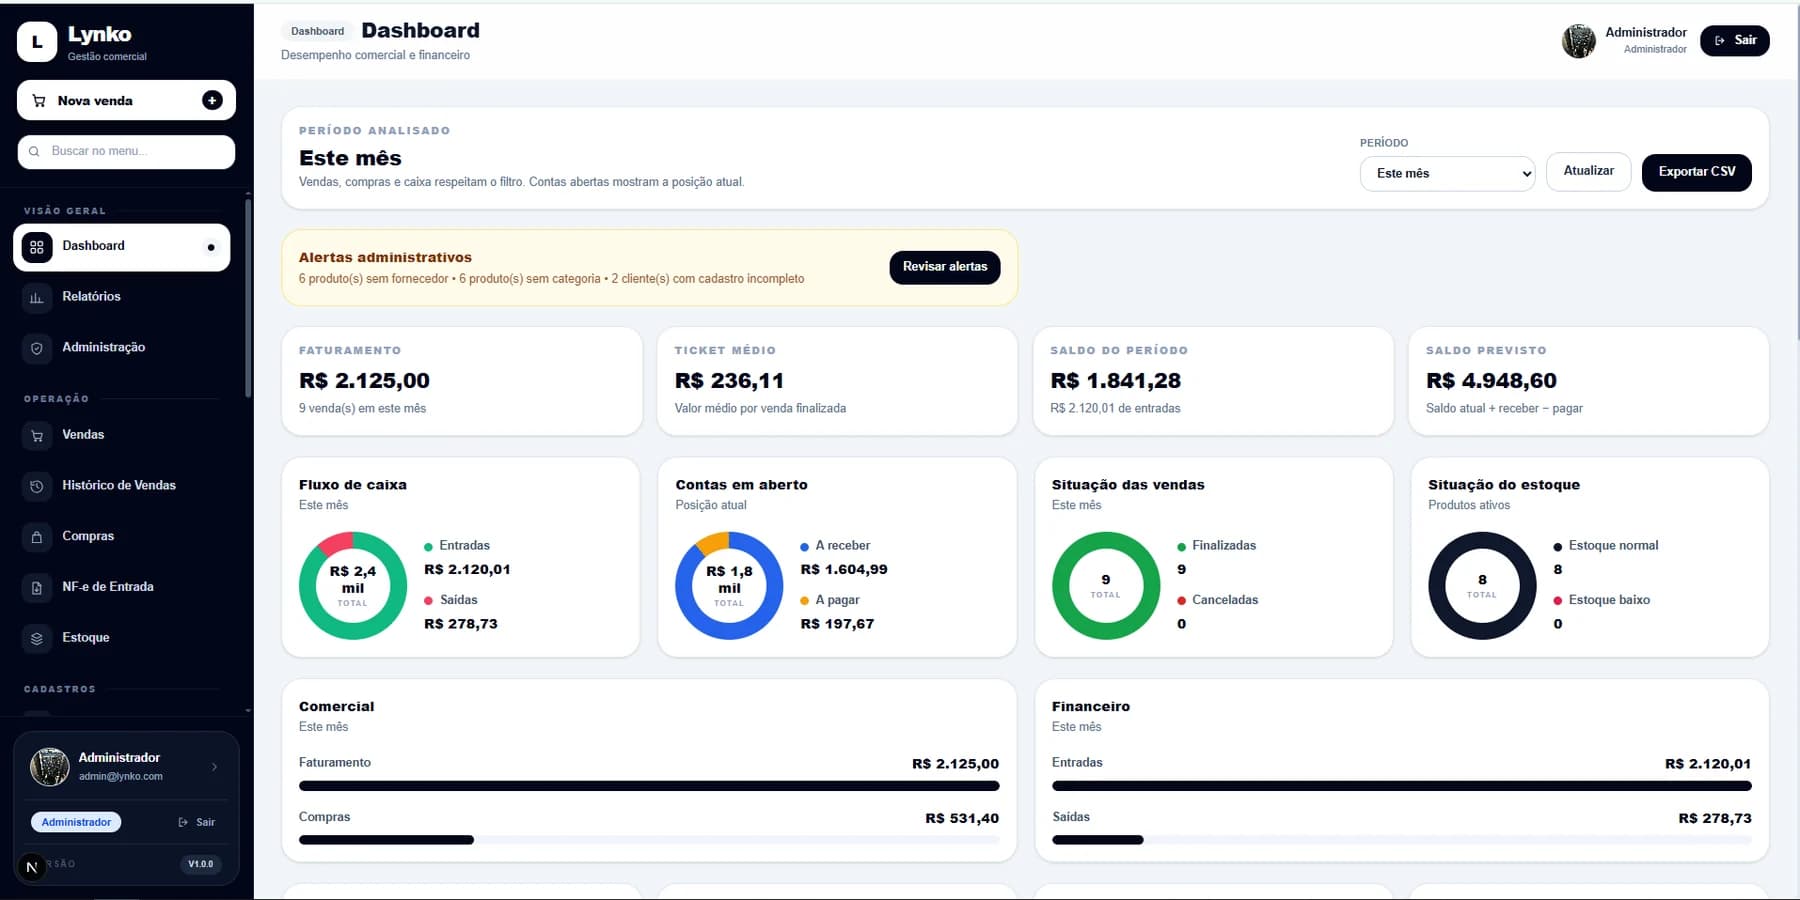Click the Next.js N badge icon
This screenshot has height=900, width=1800.
click(x=32, y=867)
